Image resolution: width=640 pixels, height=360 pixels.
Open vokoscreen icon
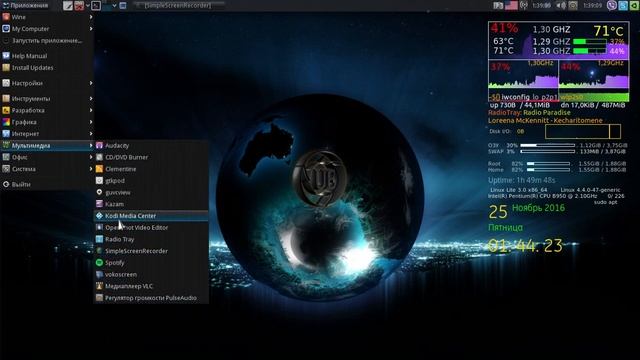pyautogui.click(x=99, y=275)
